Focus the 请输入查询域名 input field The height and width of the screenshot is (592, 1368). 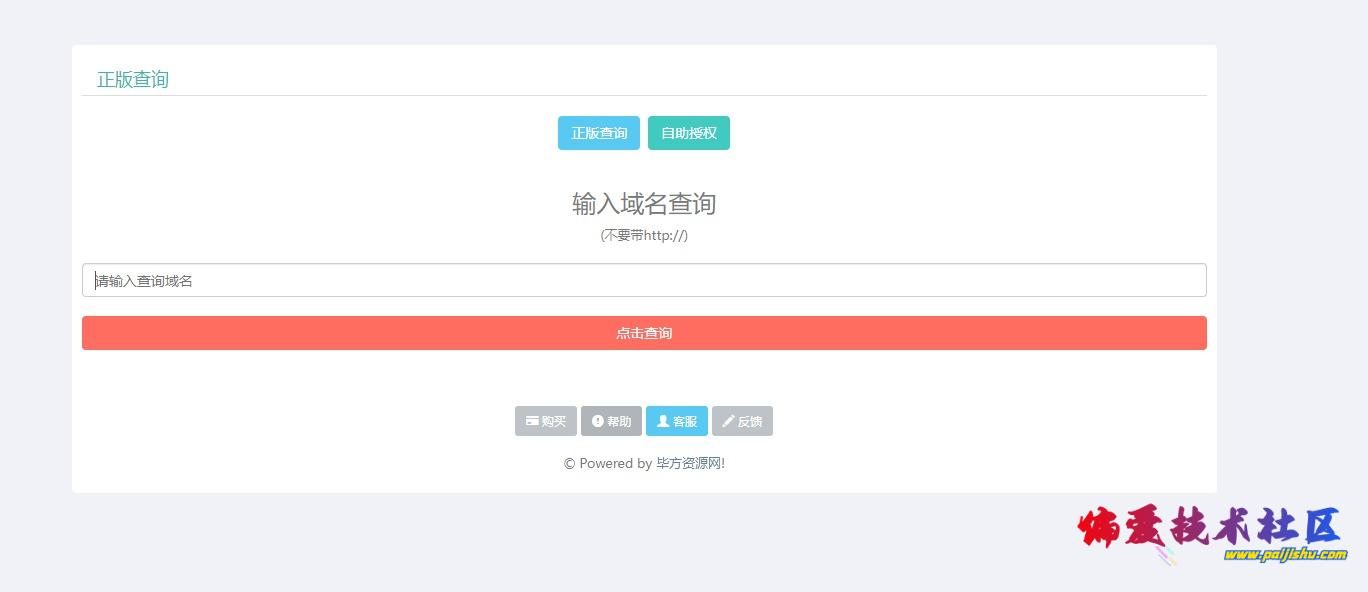pyautogui.click(x=644, y=280)
